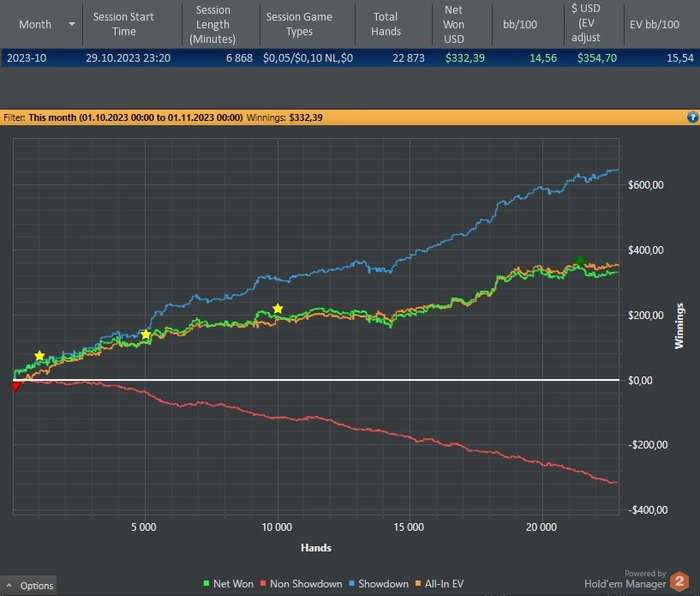
Task: Sort by bb/100 column header
Action: point(520,24)
